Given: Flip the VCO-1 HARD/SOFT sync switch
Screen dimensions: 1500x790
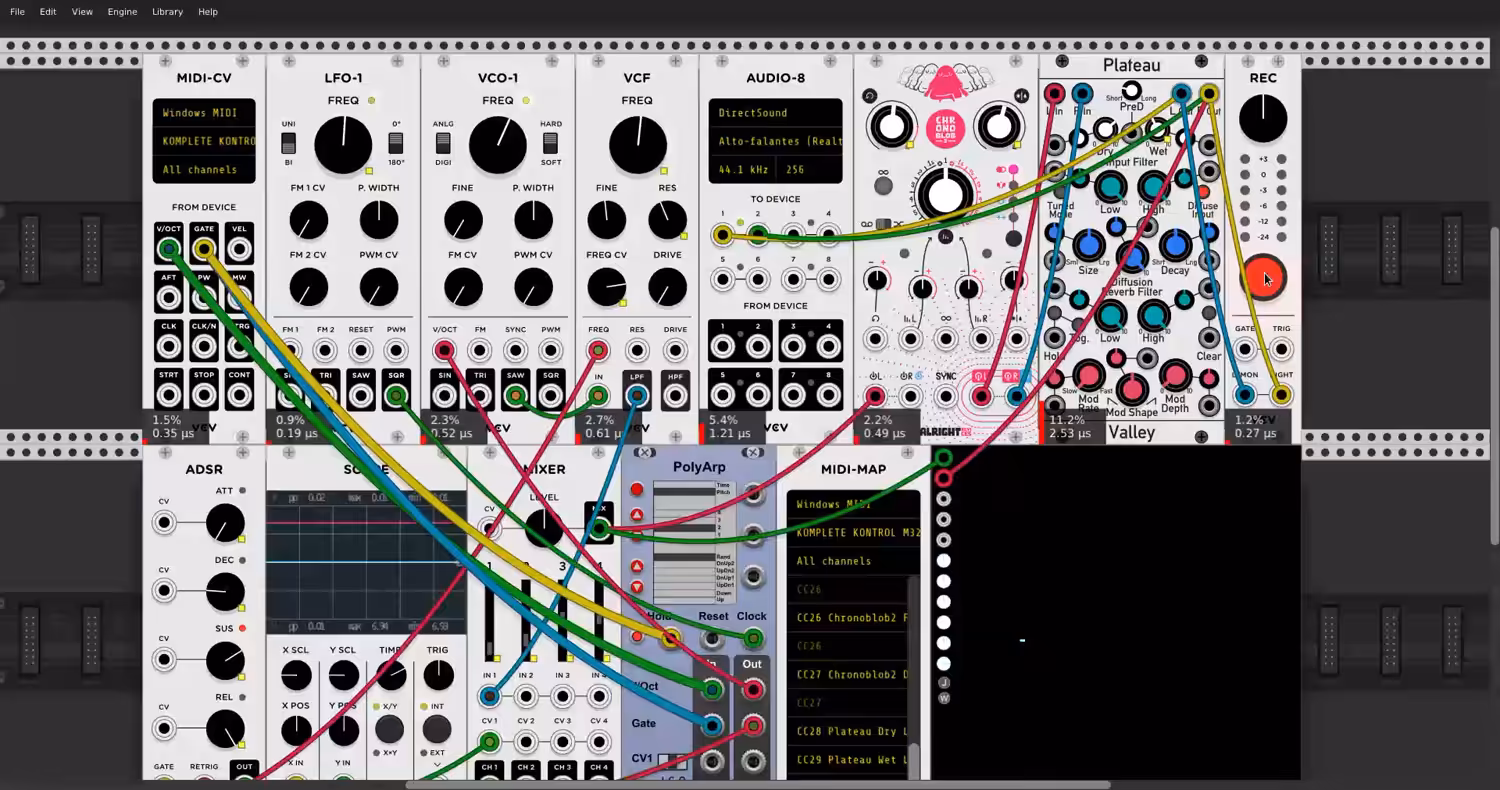Looking at the screenshot, I should click(x=551, y=143).
